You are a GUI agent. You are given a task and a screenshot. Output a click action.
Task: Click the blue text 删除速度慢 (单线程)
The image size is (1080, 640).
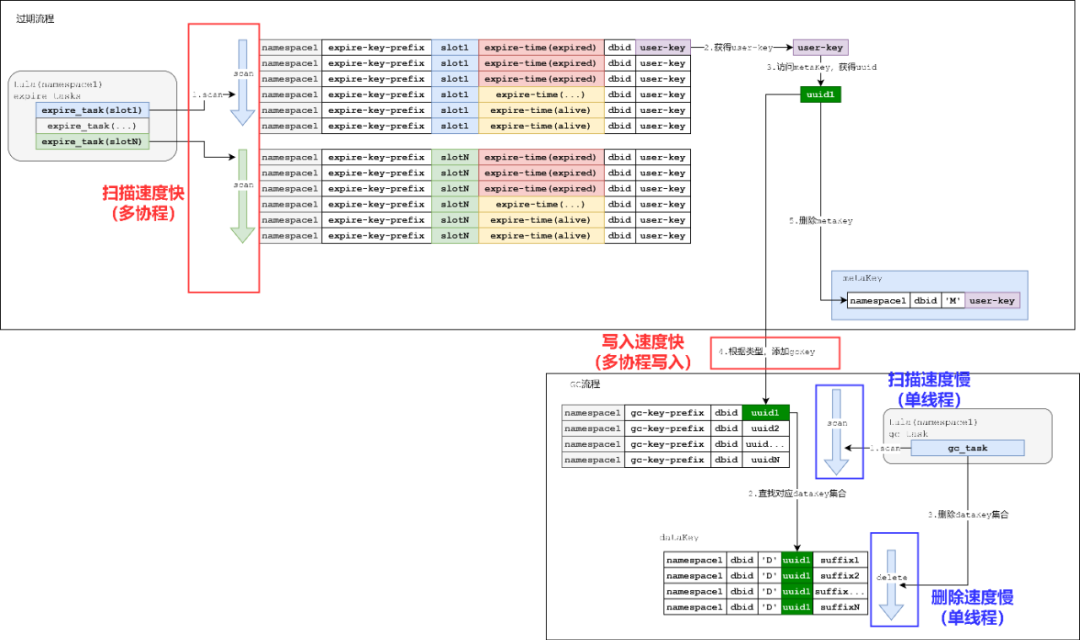click(x=972, y=607)
